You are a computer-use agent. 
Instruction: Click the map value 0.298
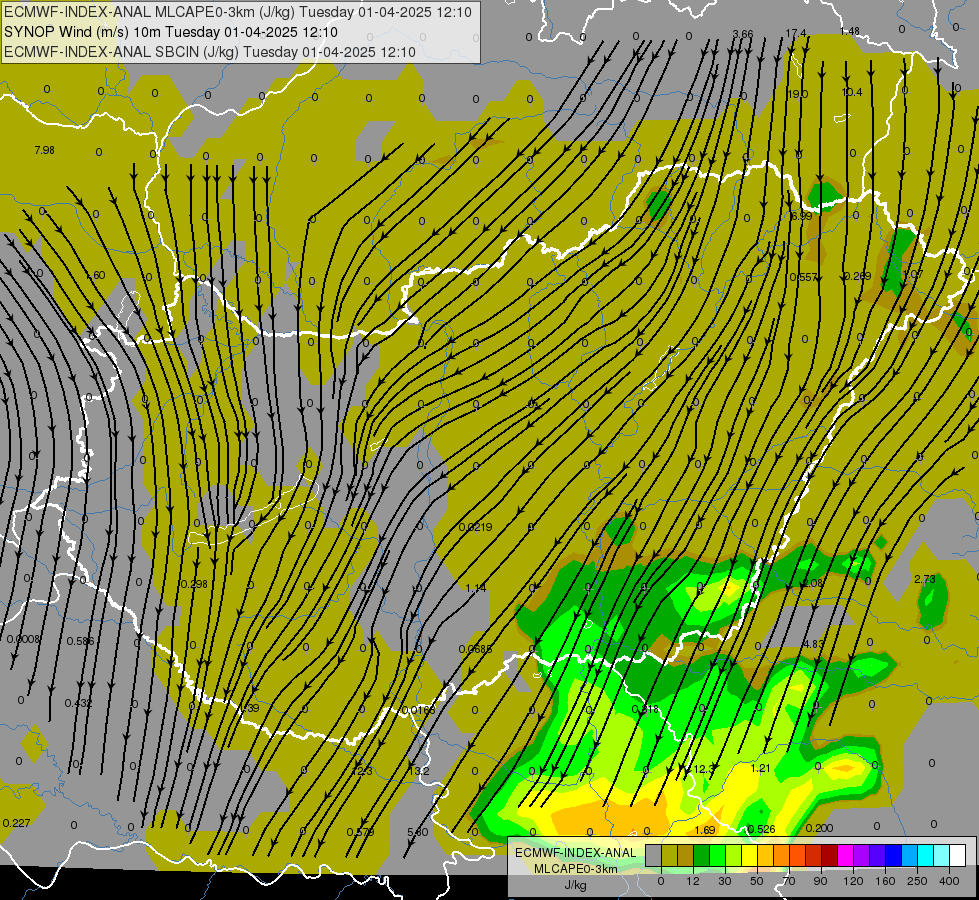(194, 584)
